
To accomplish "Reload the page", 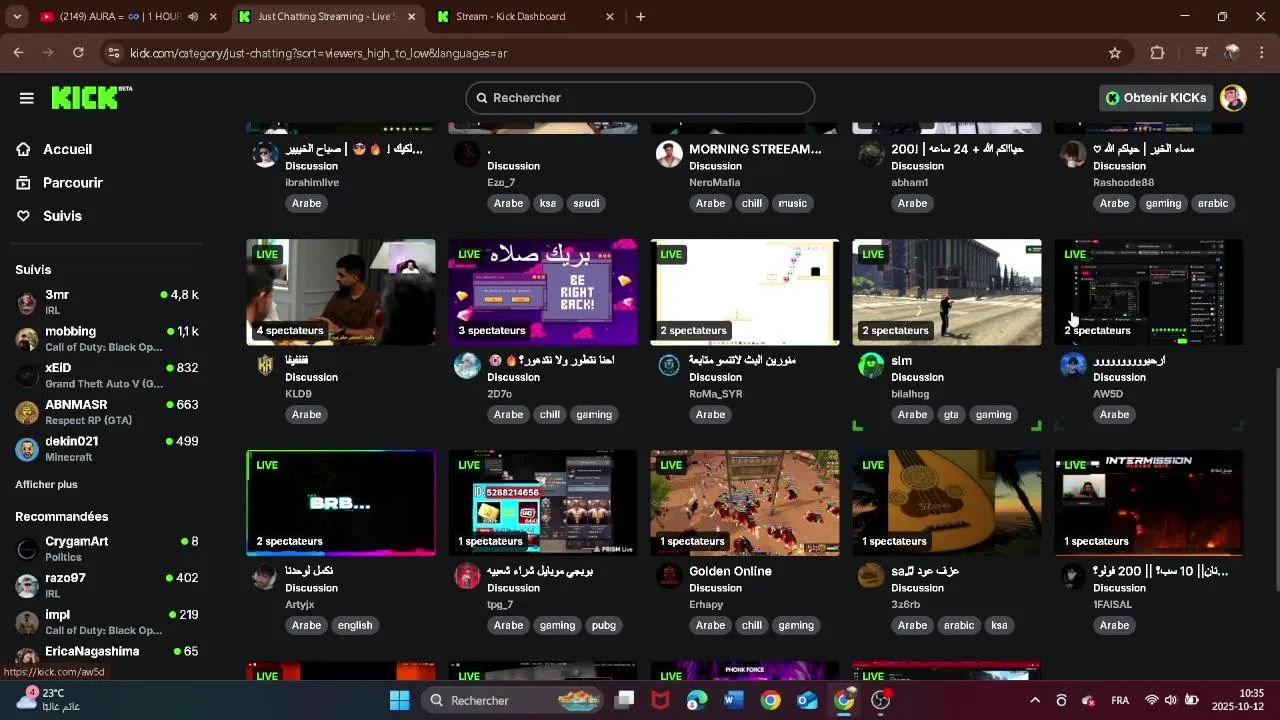I will (x=78, y=53).
